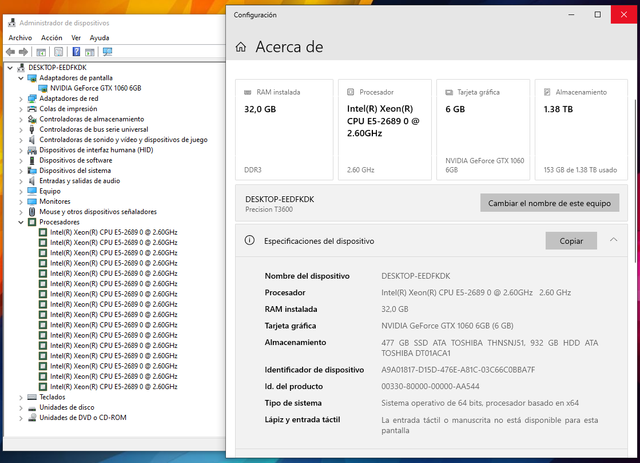Expand Dispositivos de software node
The width and height of the screenshot is (640, 463).
[x=21, y=160]
